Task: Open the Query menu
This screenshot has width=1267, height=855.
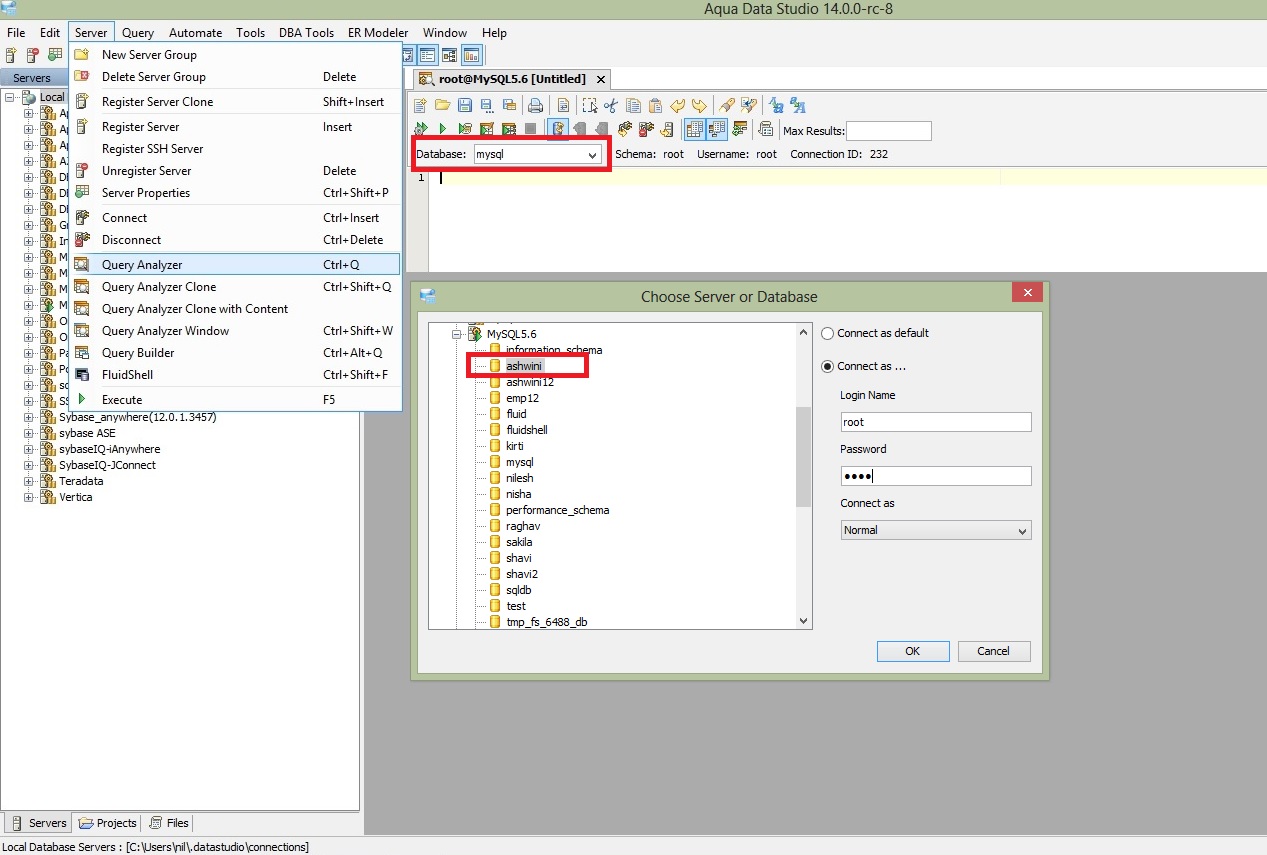Action: click(138, 32)
